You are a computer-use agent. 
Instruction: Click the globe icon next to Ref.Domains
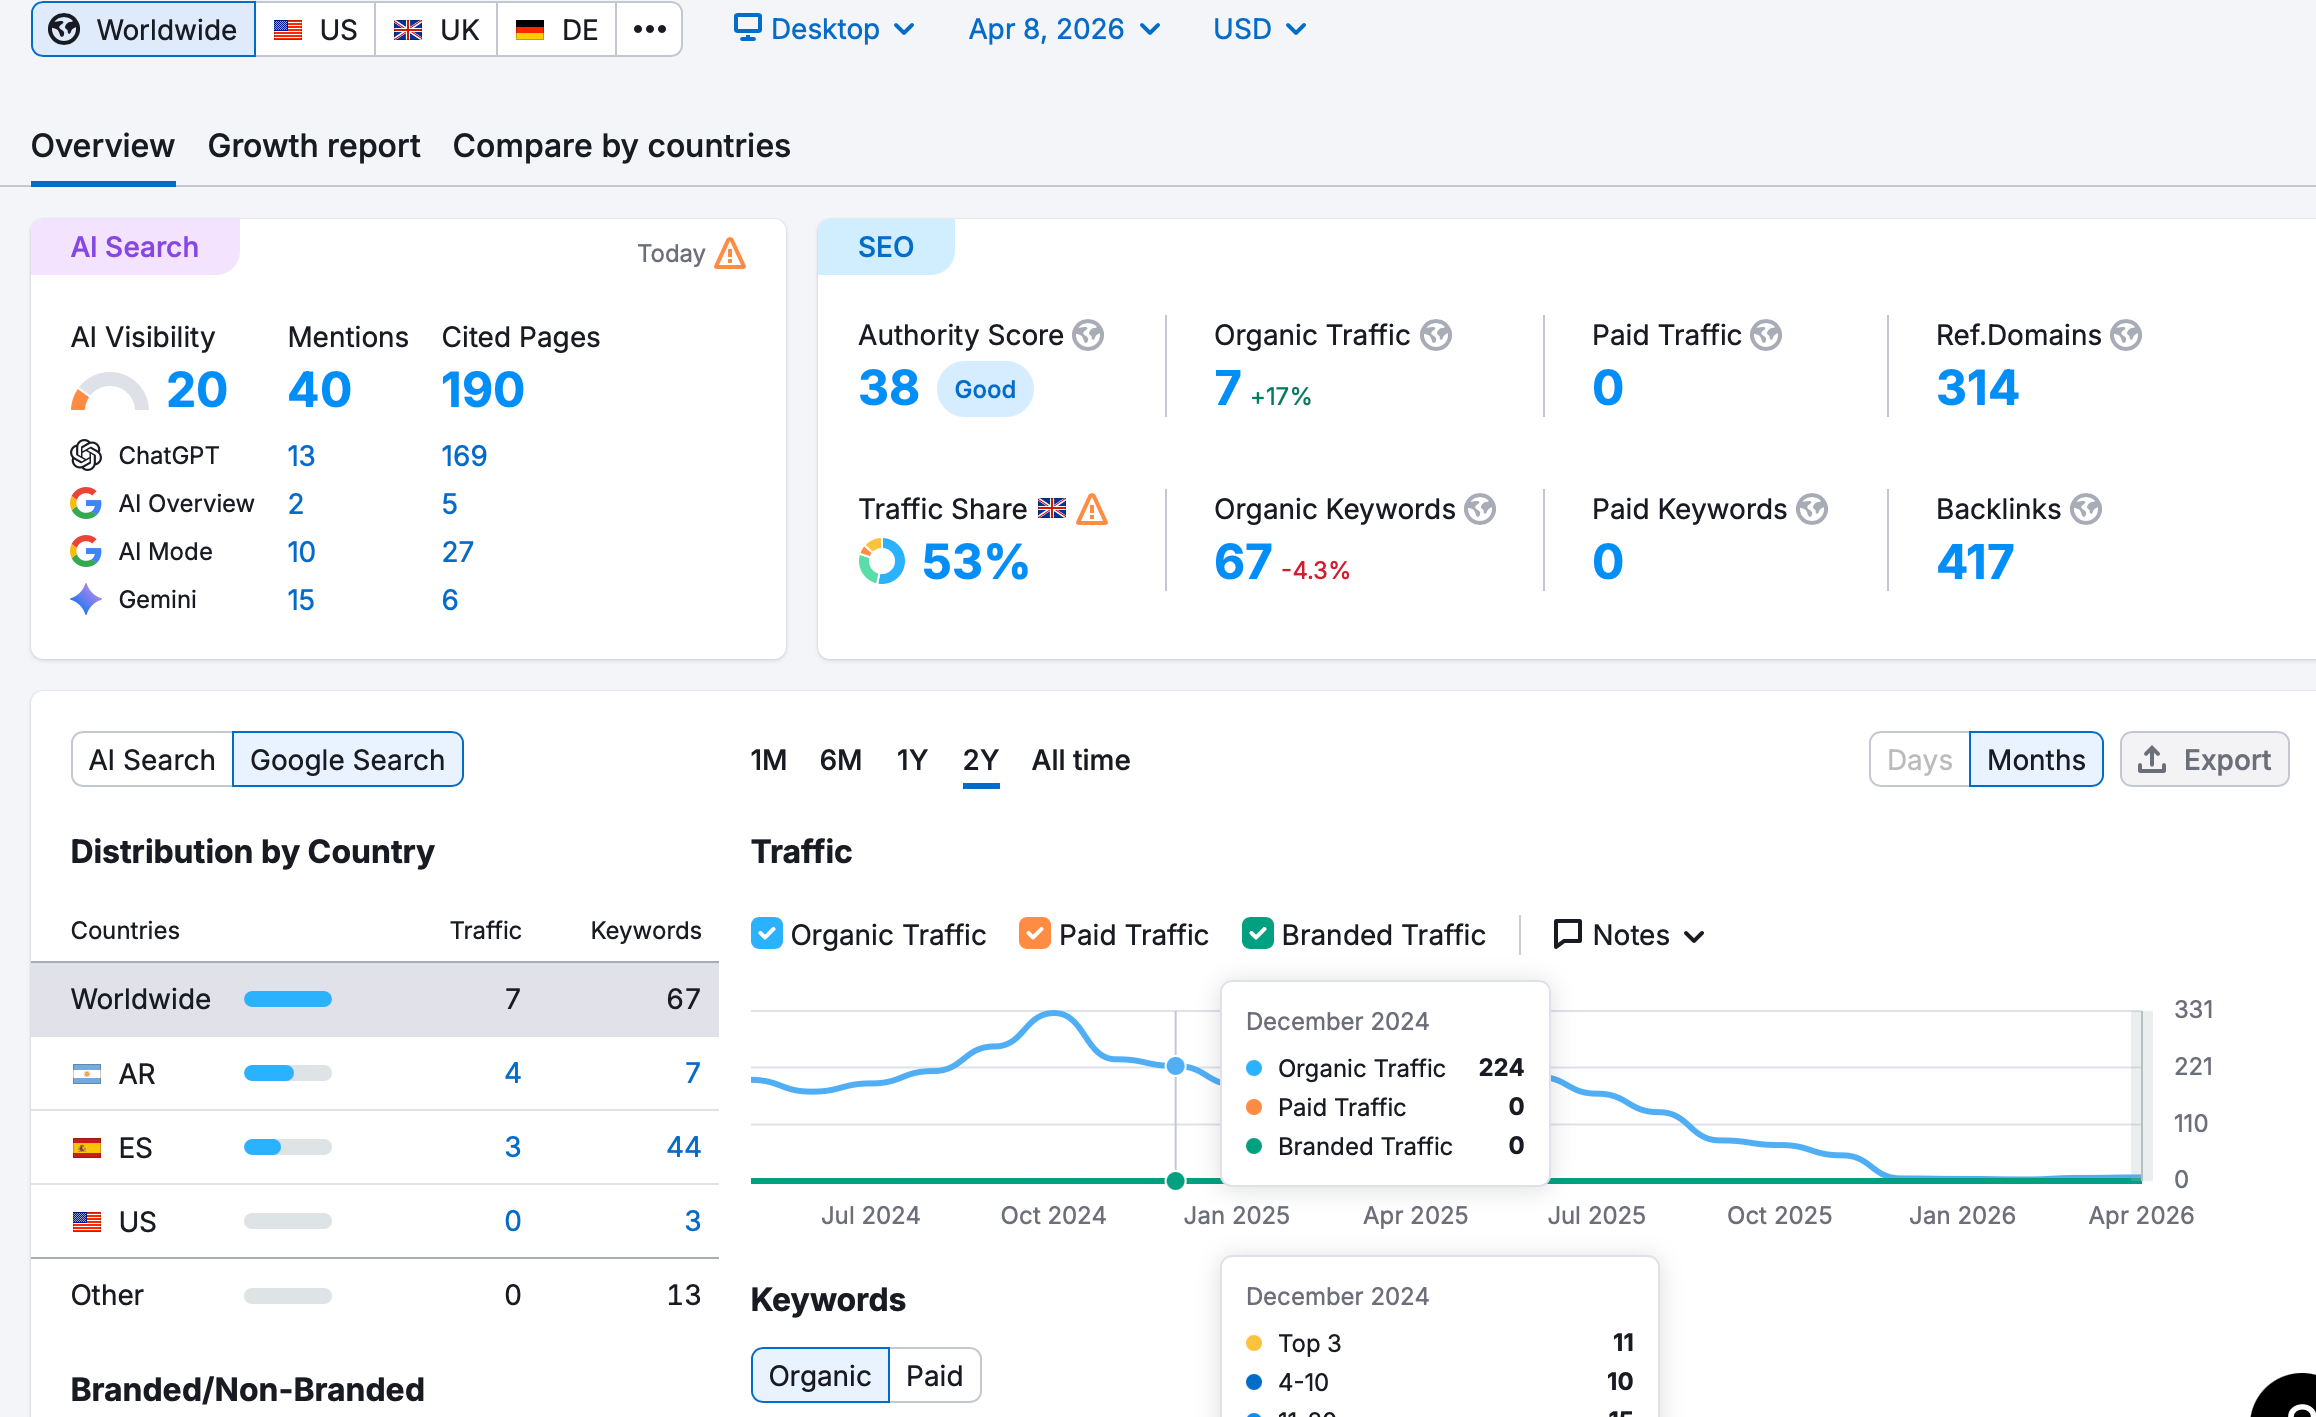[2126, 335]
